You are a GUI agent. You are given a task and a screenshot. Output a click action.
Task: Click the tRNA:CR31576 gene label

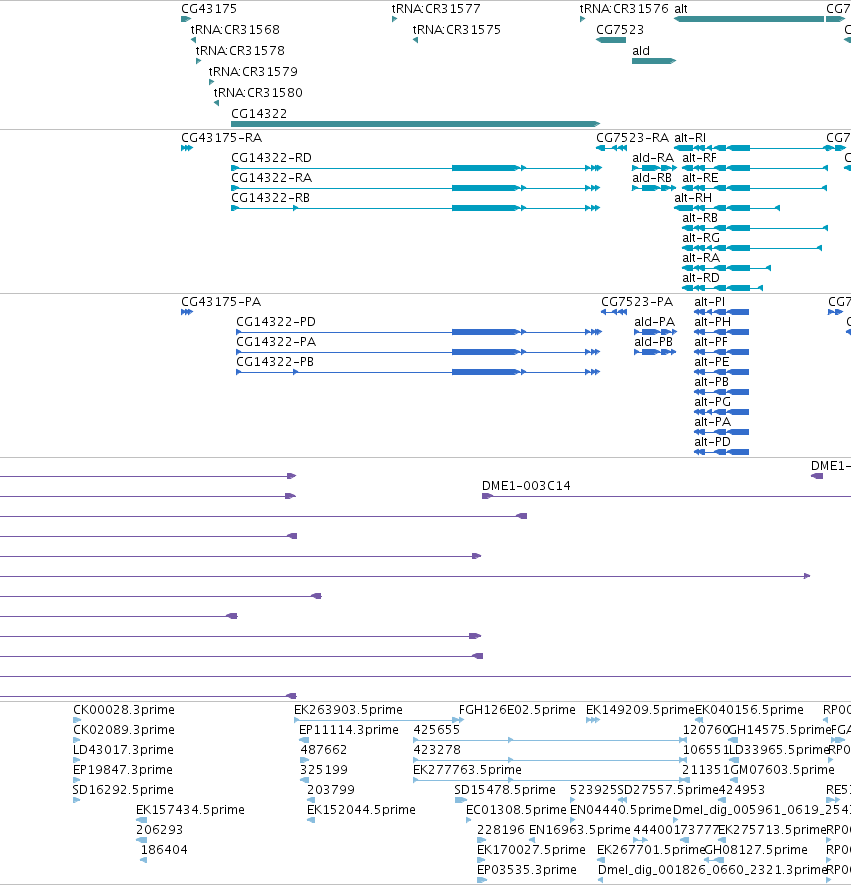point(624,9)
